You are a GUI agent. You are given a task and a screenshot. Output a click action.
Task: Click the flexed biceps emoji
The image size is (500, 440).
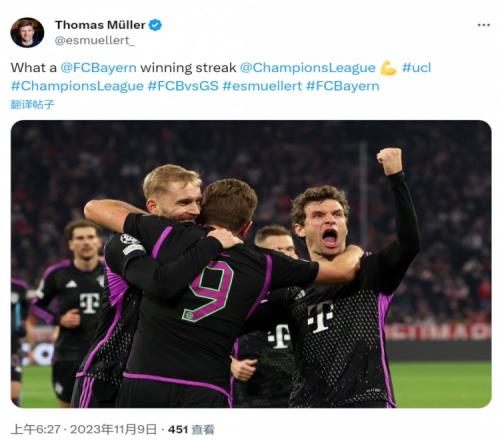[x=389, y=68]
